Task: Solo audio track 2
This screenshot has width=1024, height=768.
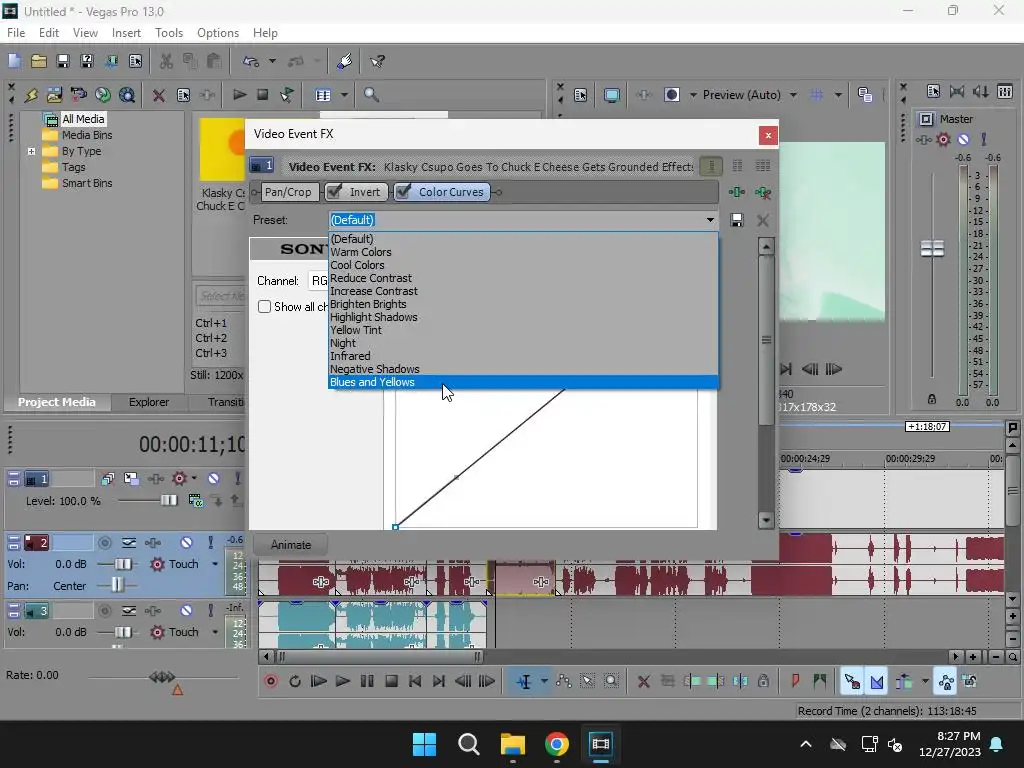Action: click(x=210, y=542)
